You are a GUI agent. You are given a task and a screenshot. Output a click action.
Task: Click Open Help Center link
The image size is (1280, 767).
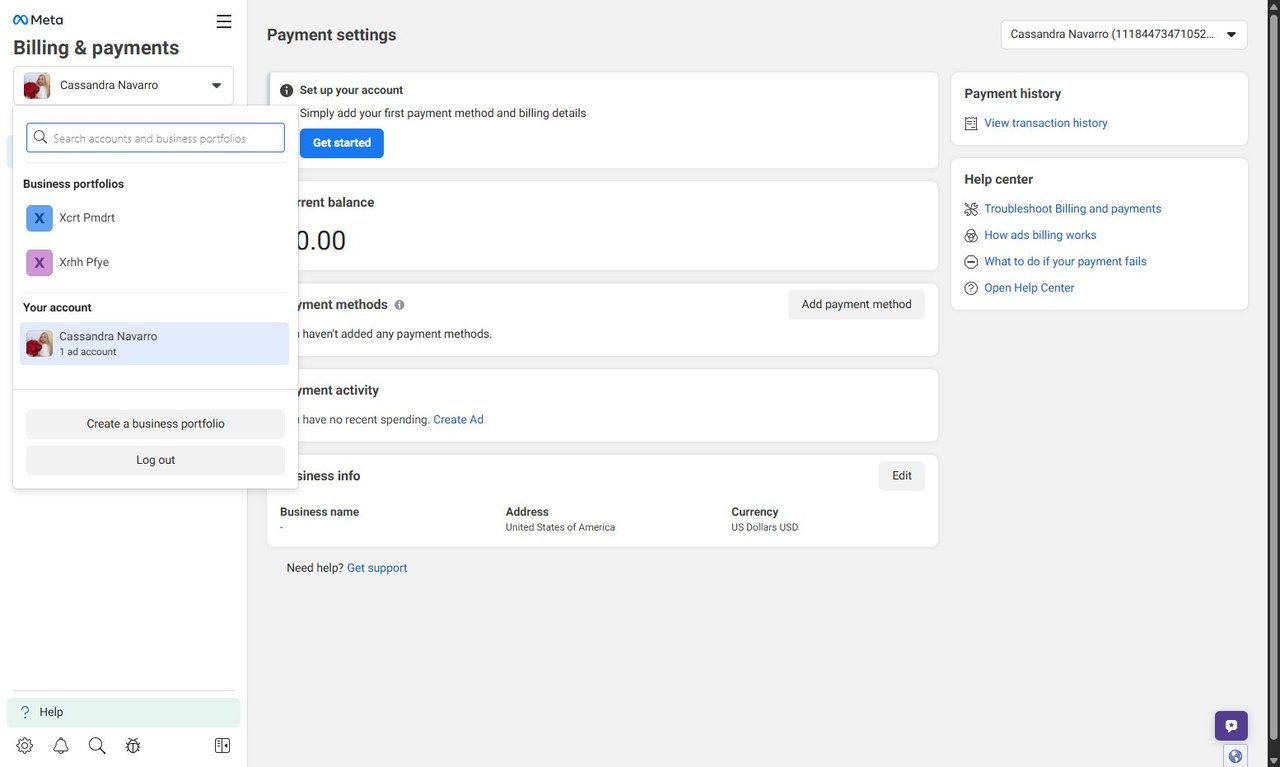click(x=1029, y=288)
